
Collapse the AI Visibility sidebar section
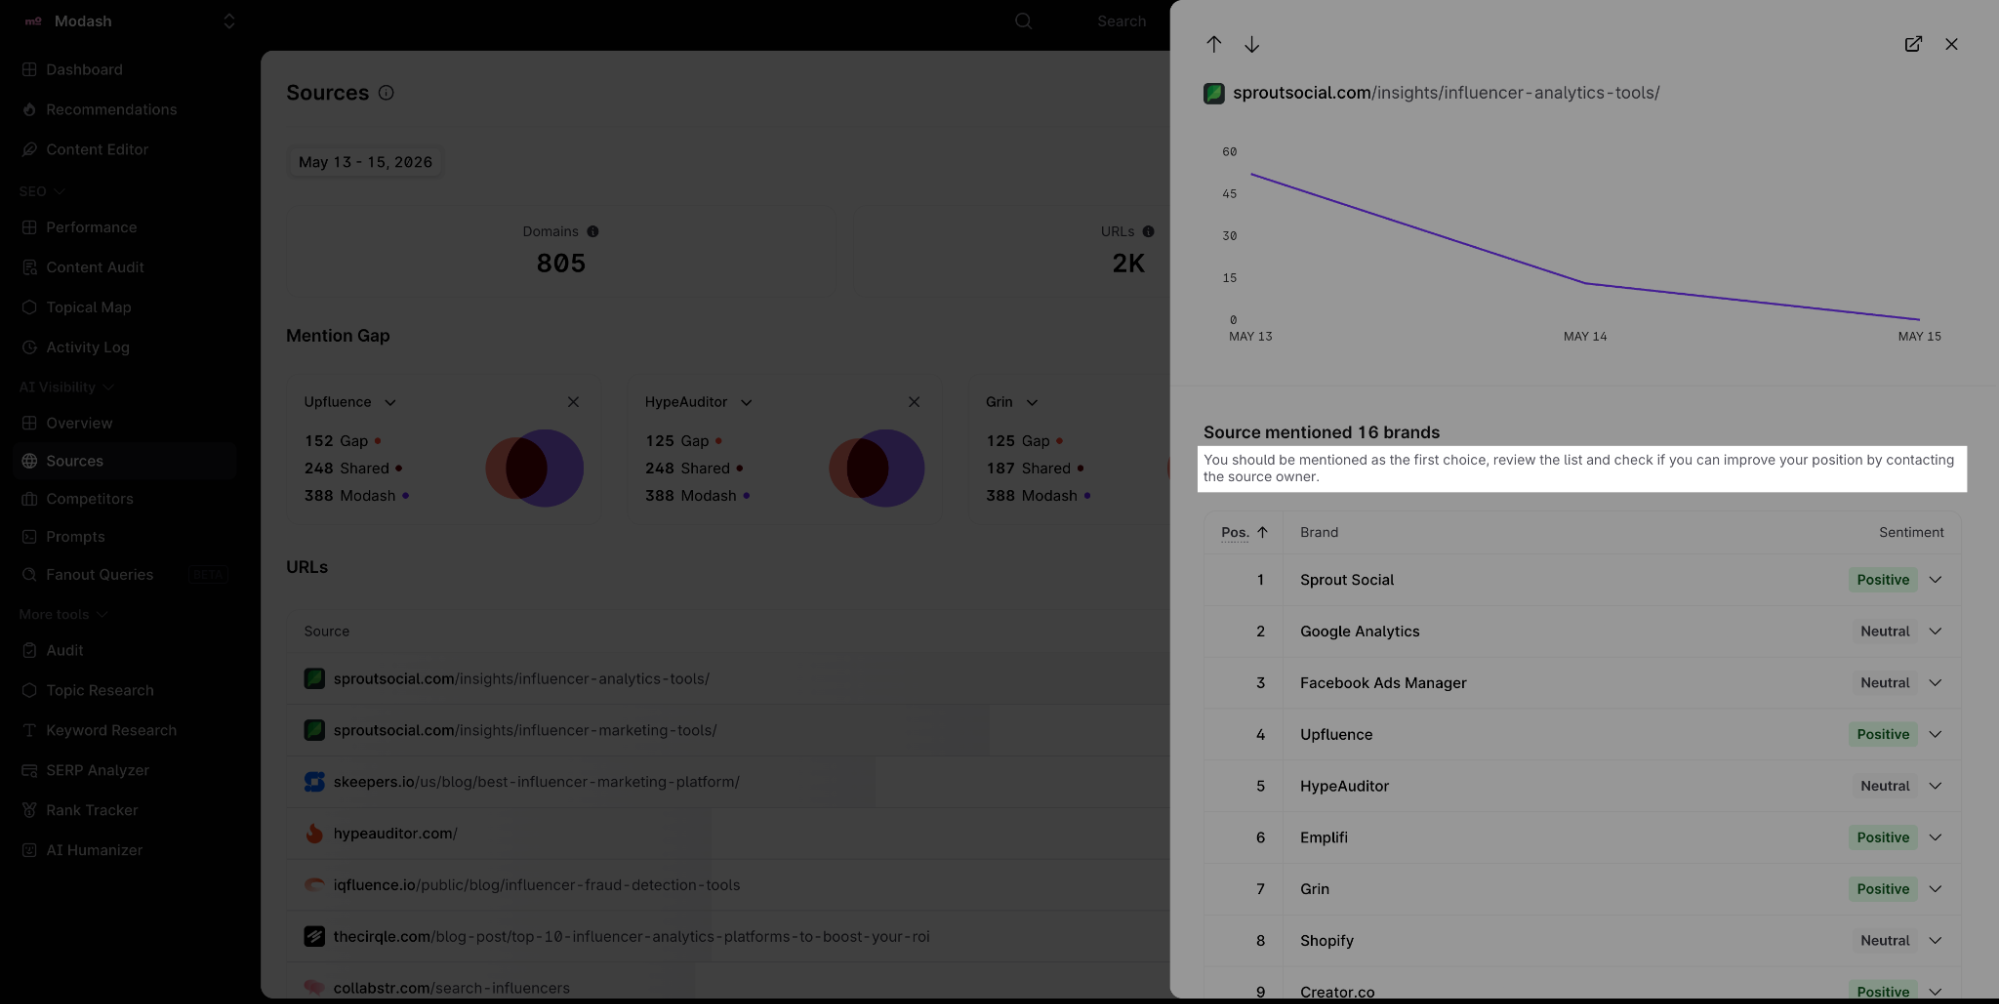[66, 387]
